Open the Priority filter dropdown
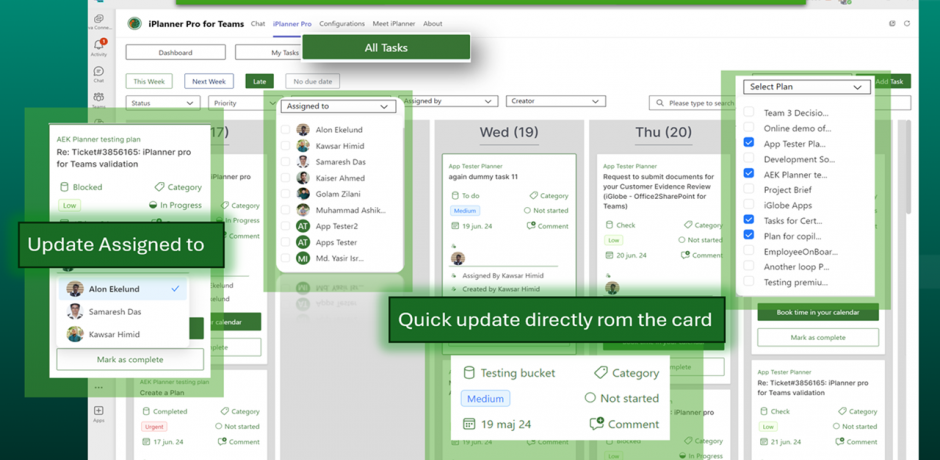This screenshot has height=460, width=940. point(245,103)
